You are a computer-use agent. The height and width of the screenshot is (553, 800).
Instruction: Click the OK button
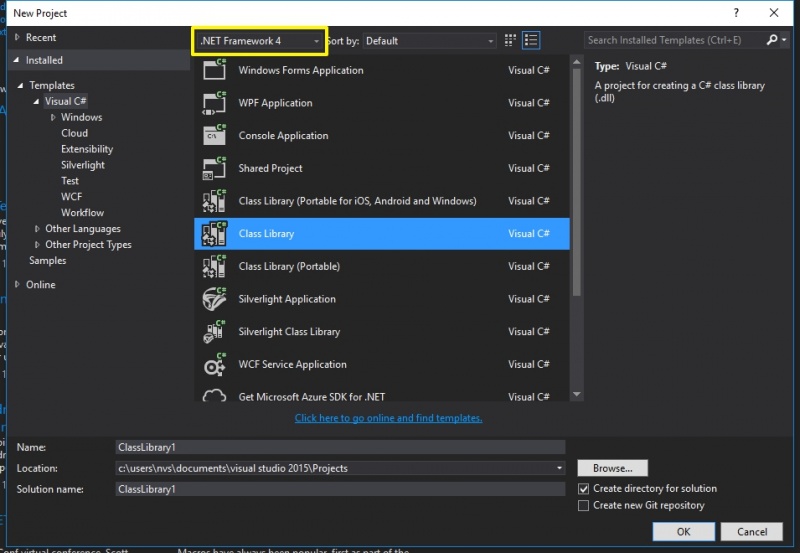pyautogui.click(x=683, y=532)
